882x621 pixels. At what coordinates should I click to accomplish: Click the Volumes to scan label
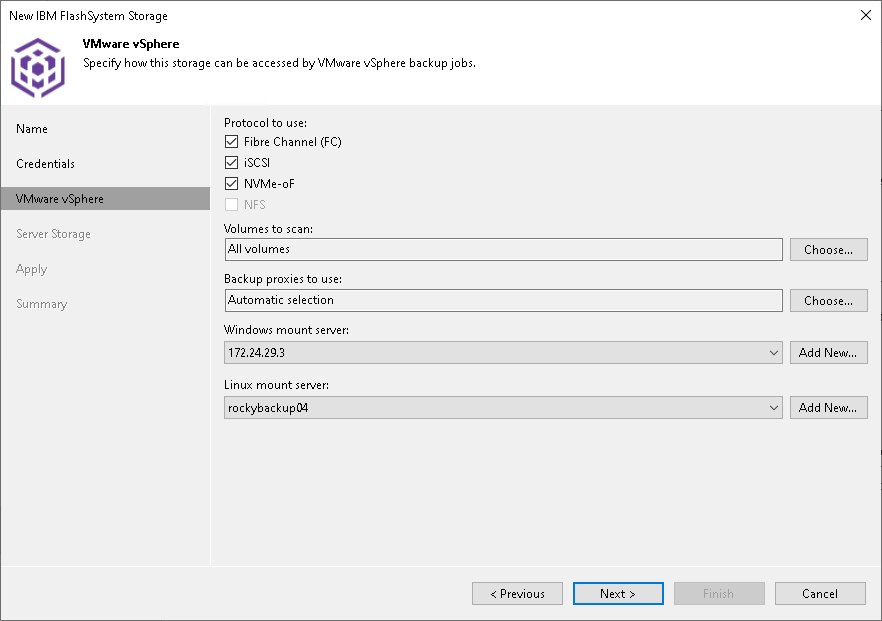click(x=268, y=229)
